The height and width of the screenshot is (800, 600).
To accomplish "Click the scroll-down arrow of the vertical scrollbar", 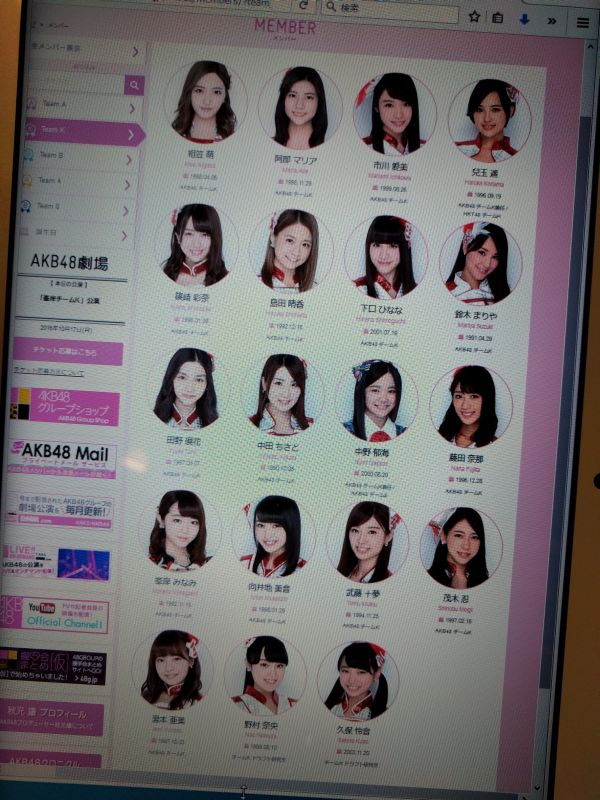I will [536, 788].
